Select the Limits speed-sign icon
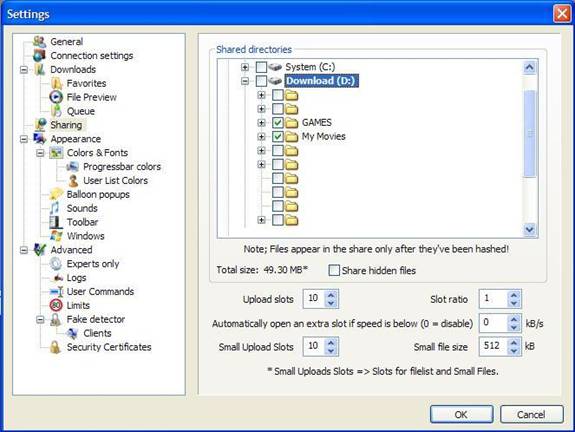The width and height of the screenshot is (575, 432). coord(56,305)
